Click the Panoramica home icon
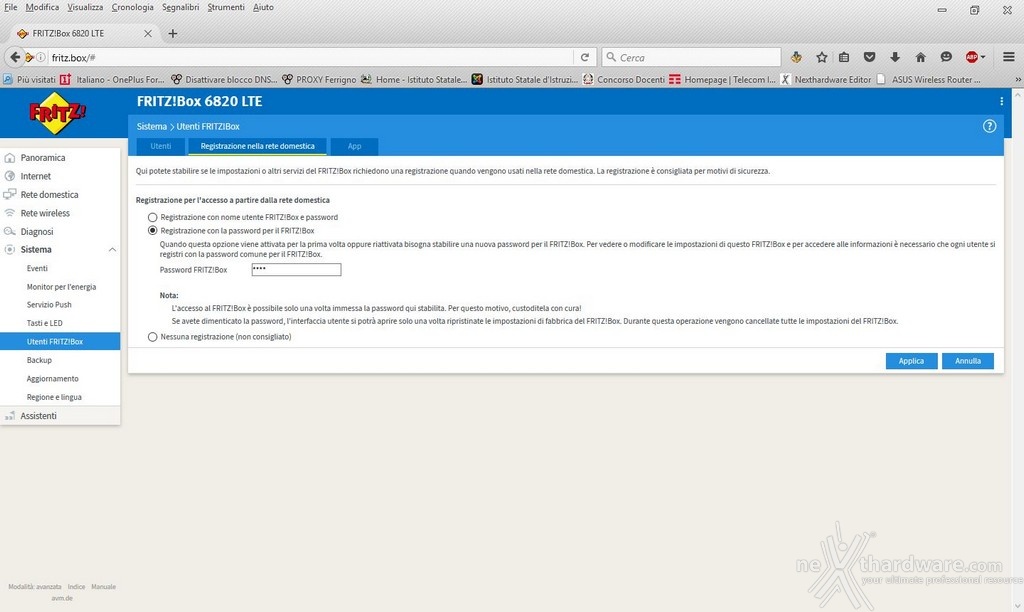 tap(10, 157)
